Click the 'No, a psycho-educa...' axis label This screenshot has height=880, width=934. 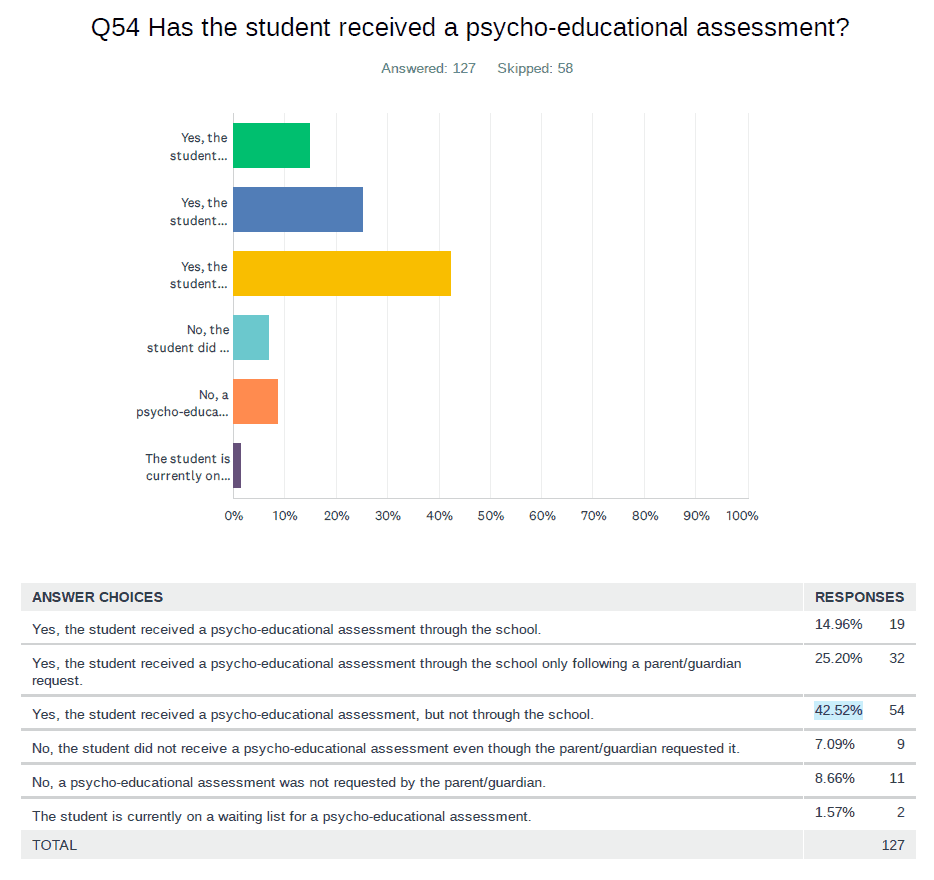[182, 403]
